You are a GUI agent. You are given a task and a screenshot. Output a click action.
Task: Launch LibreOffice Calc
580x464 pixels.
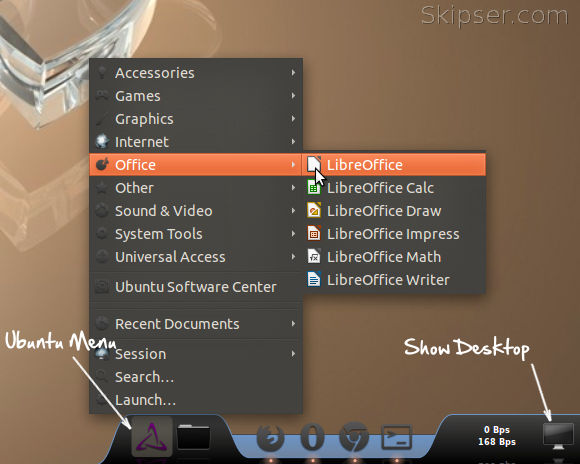395,187
